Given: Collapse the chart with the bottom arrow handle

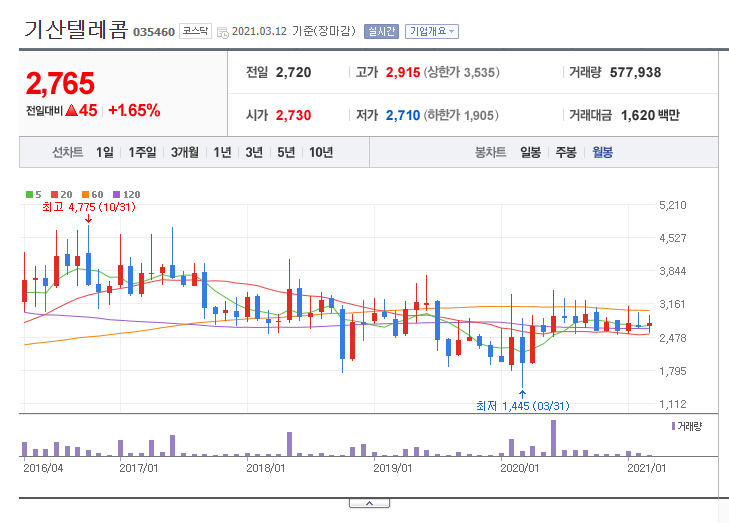Looking at the screenshot, I should click(x=369, y=503).
